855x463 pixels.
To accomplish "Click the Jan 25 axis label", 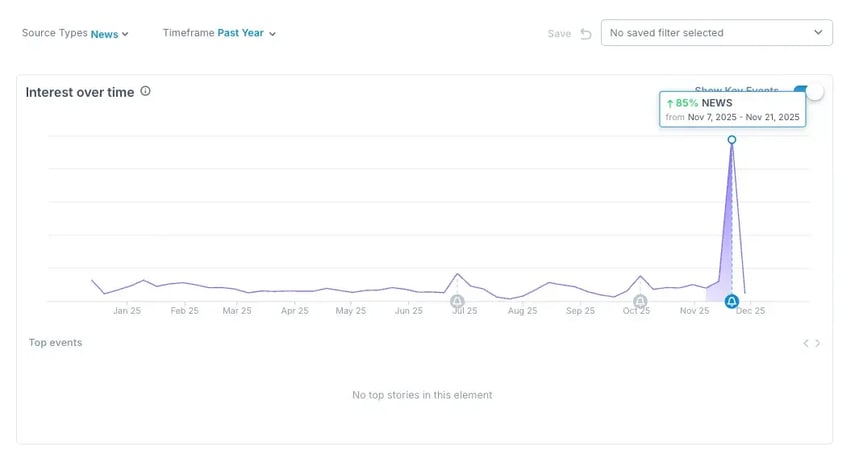I will point(127,310).
